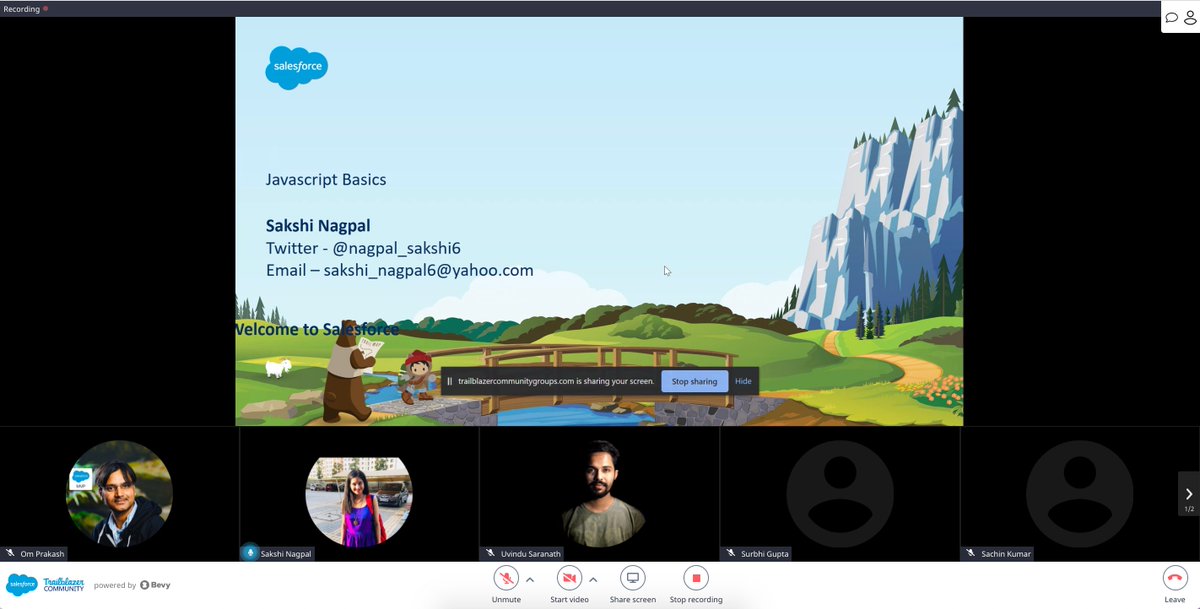
Task: Click Stop sharing in the sharing bar
Action: pos(694,381)
